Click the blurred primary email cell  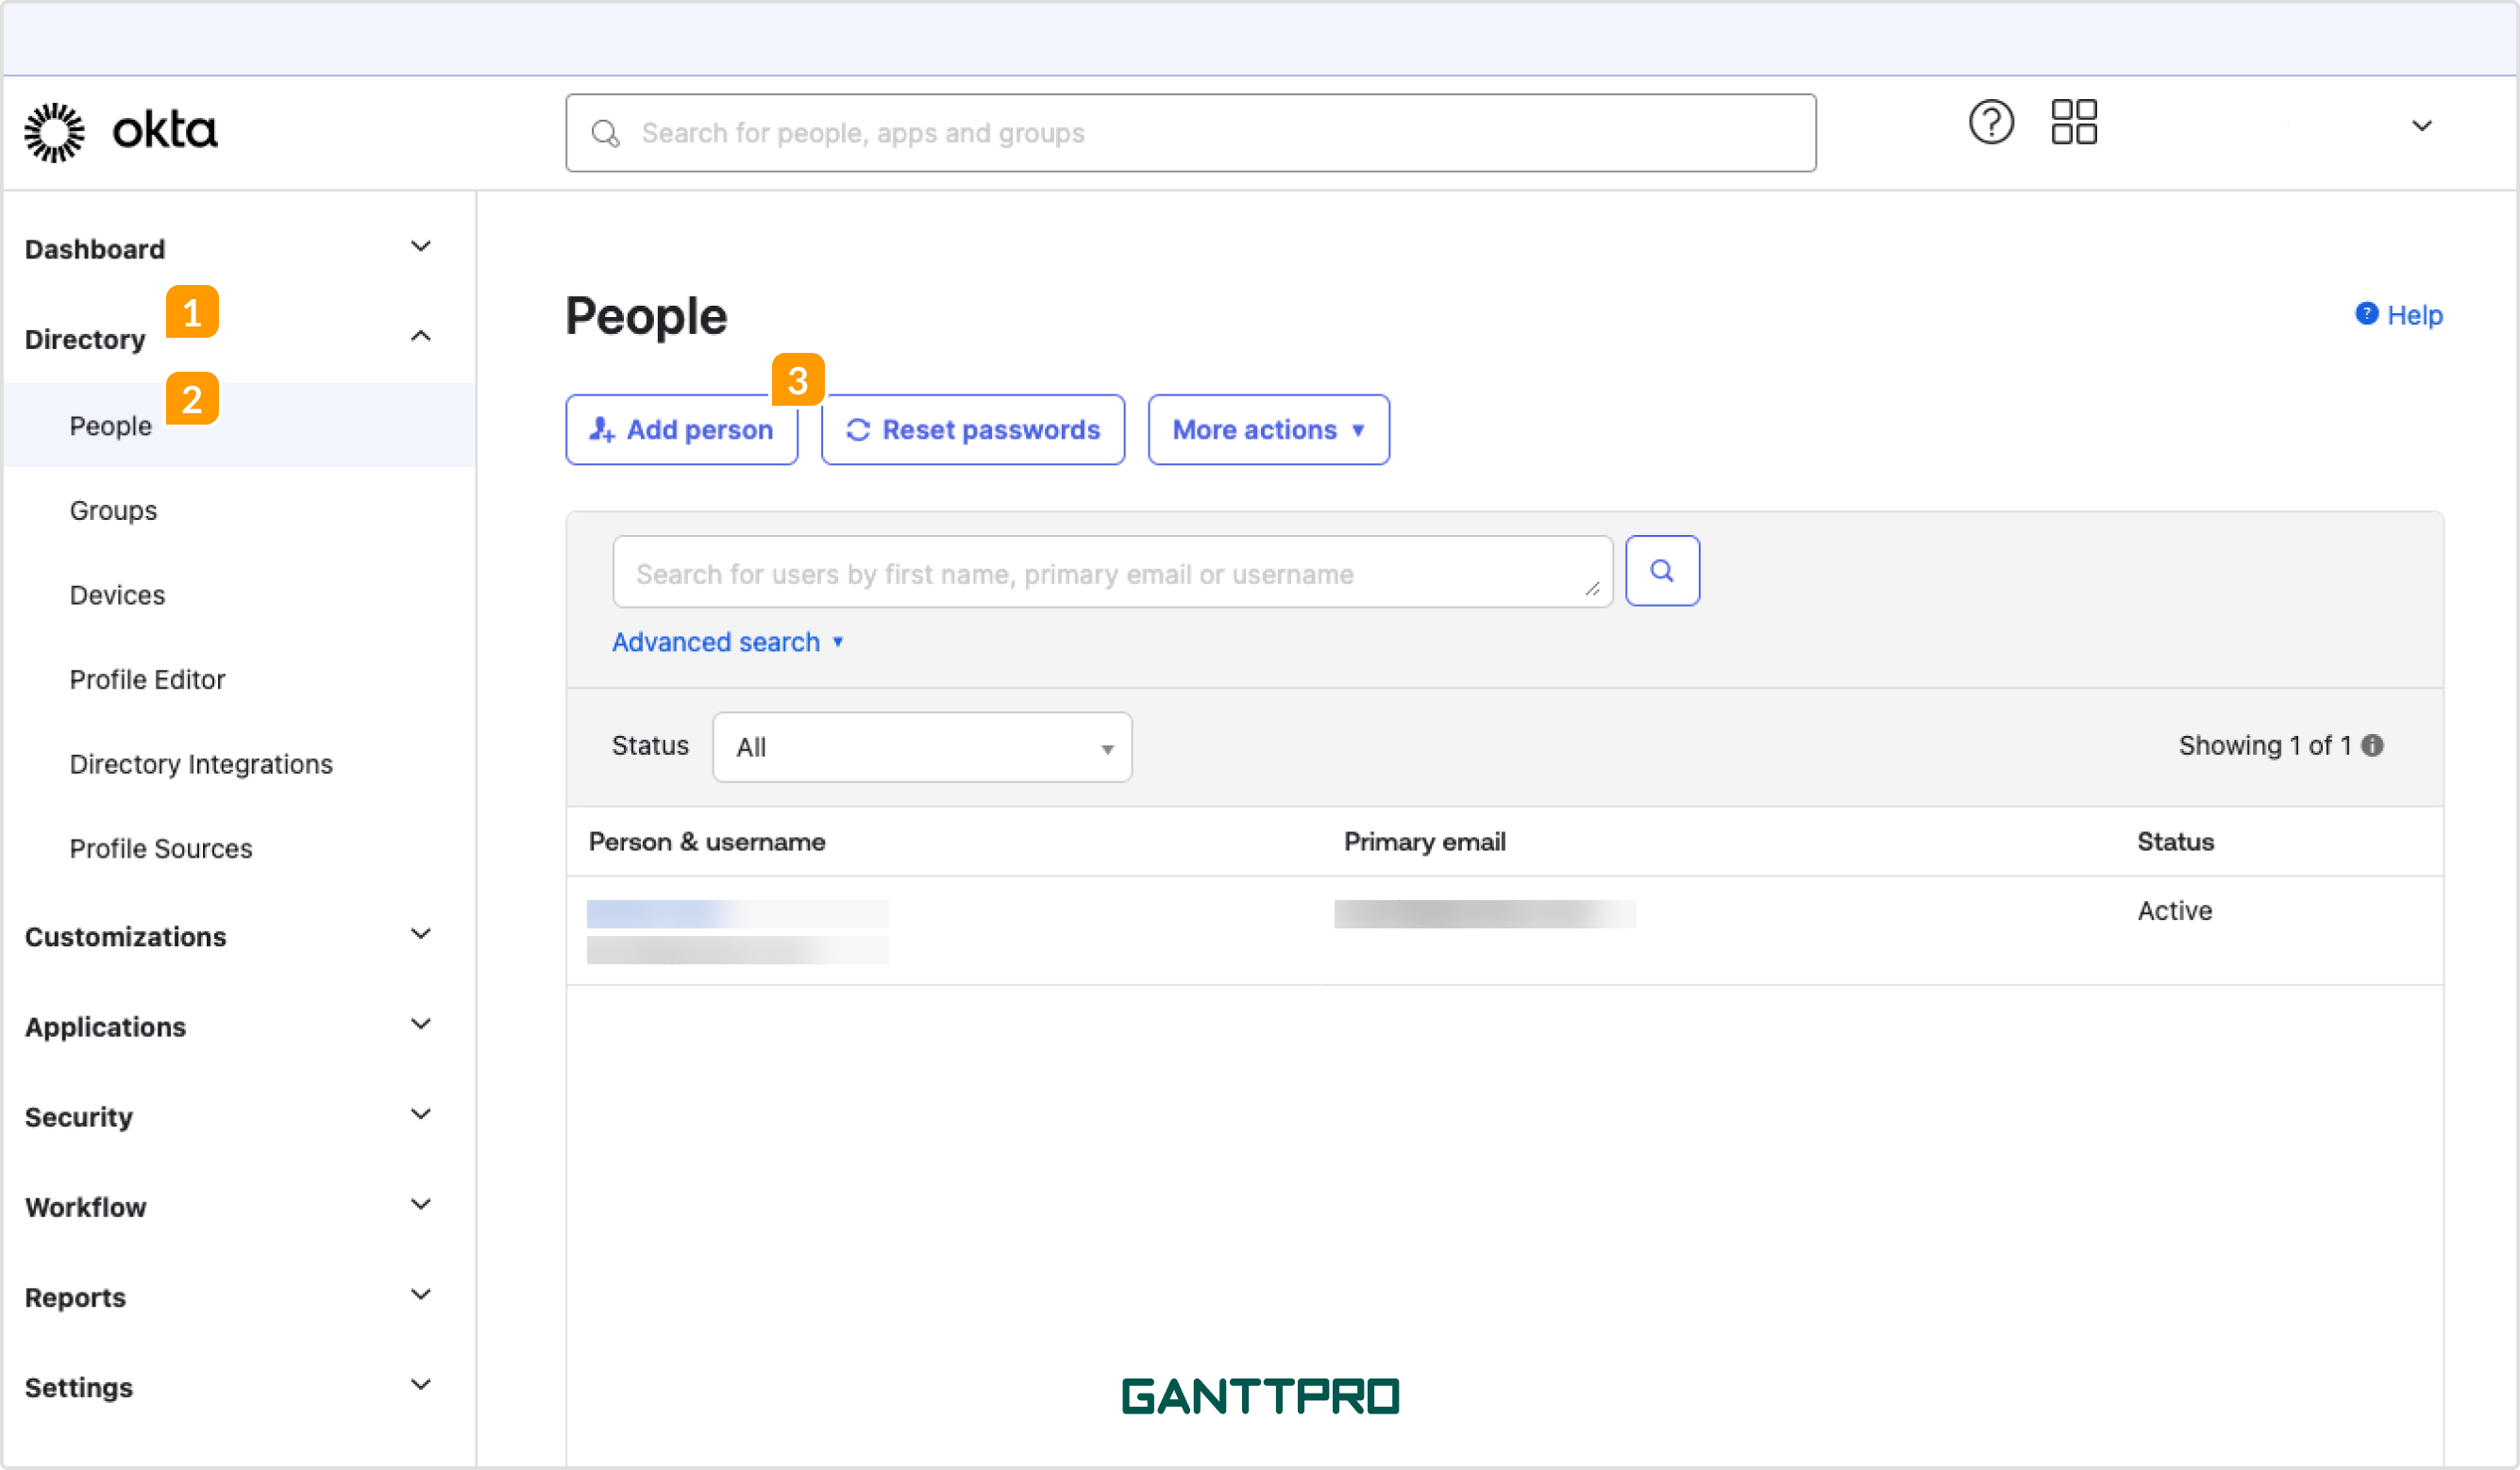tap(1485, 914)
